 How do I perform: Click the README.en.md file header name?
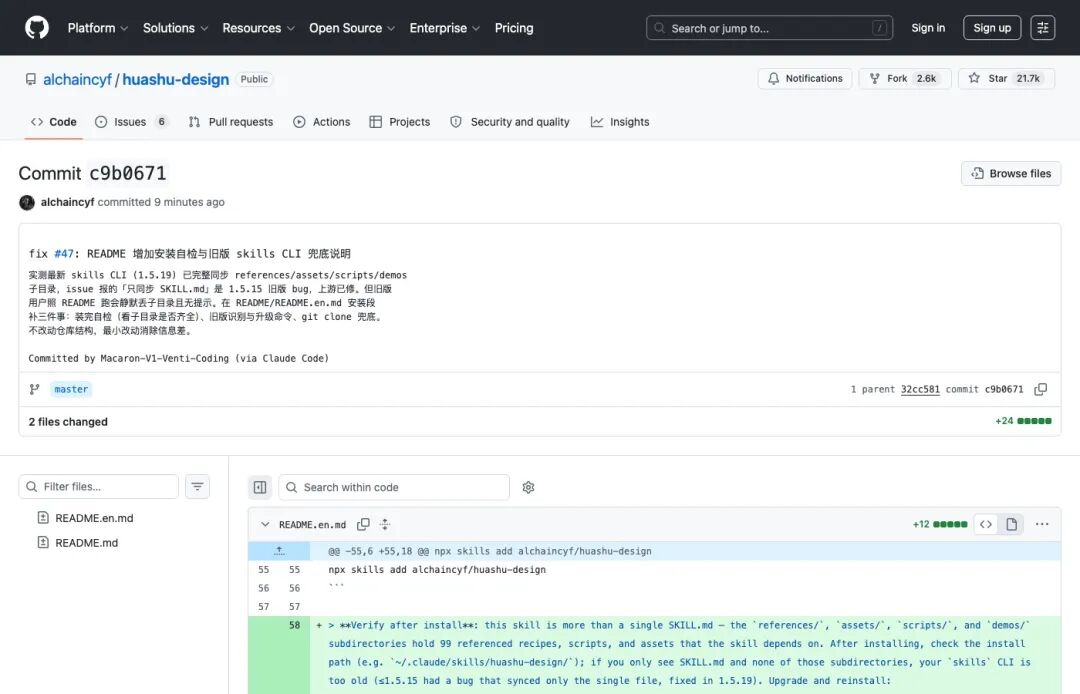pos(312,525)
